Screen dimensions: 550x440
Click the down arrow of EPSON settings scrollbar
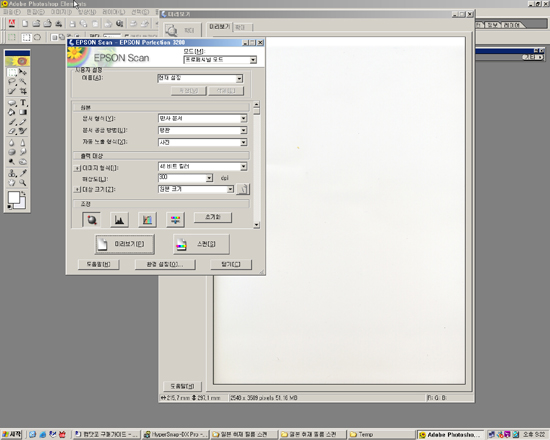pos(256,225)
